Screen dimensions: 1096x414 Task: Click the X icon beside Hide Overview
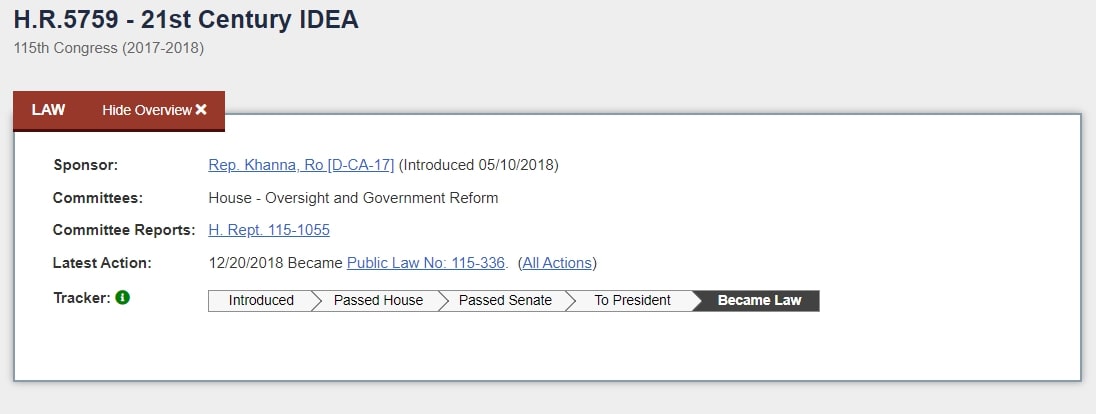(x=201, y=110)
